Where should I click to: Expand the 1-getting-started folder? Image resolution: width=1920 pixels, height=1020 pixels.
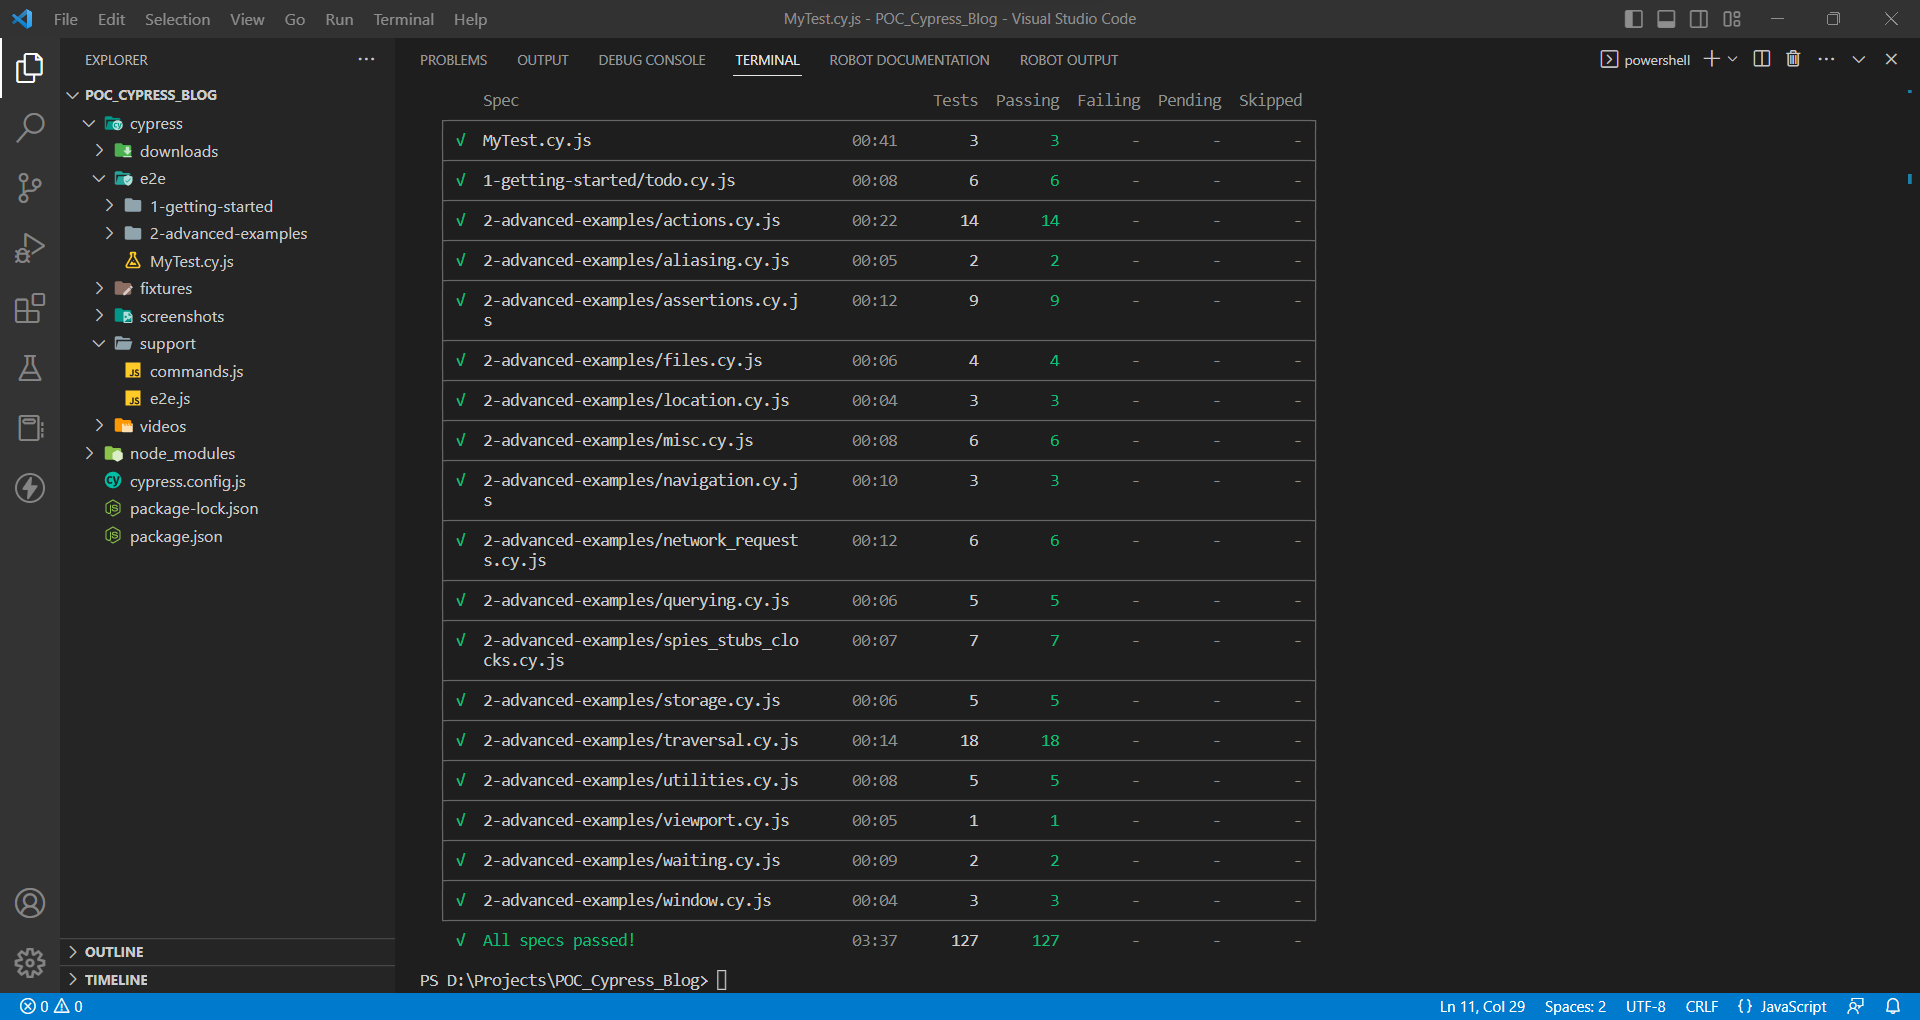[109, 206]
